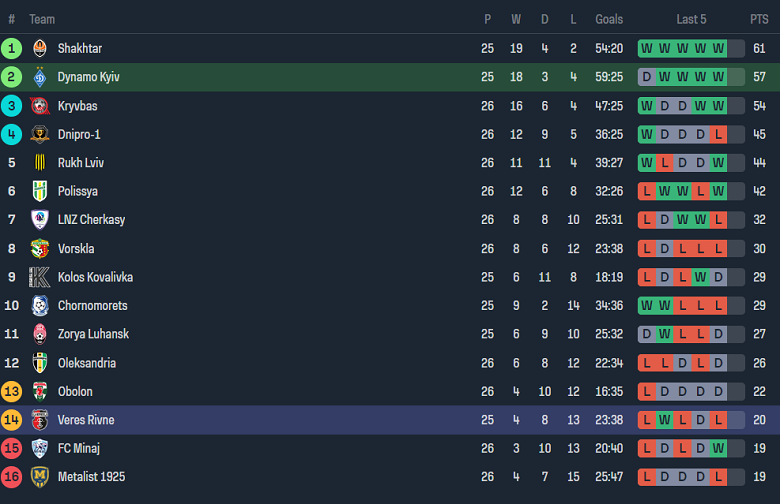Click the position 16 red rank badge
780x504 pixels.
[x=12, y=477]
